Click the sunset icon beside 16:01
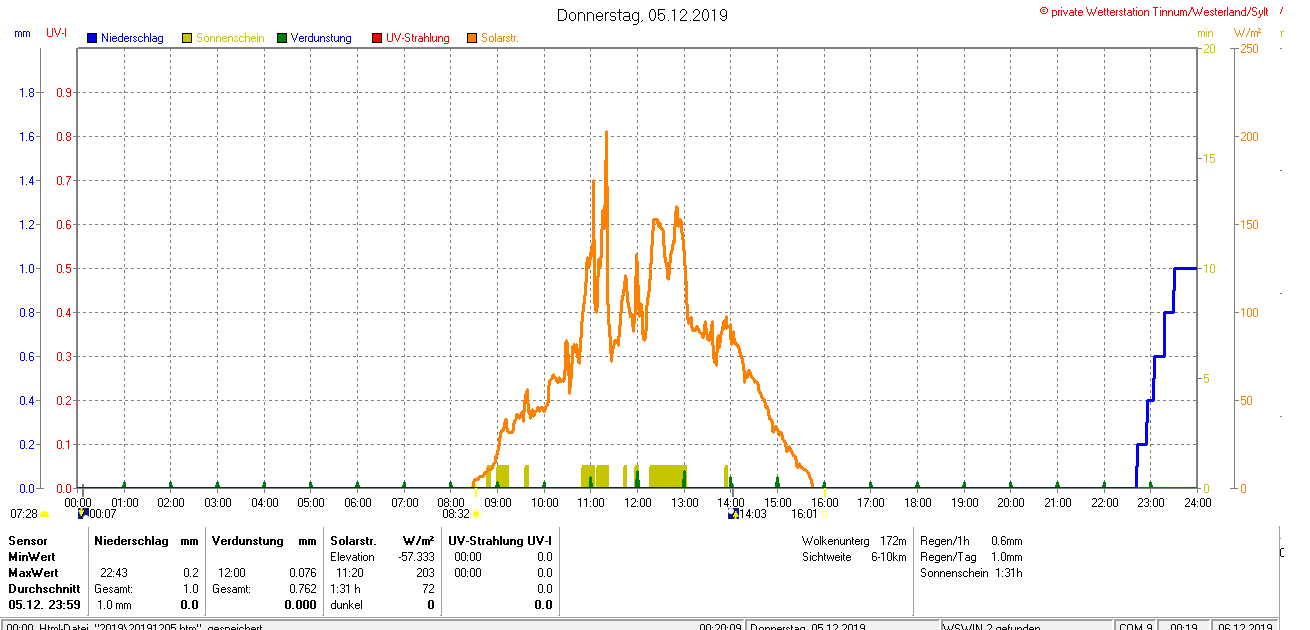Image resolution: width=1310 pixels, height=630 pixels. [825, 514]
